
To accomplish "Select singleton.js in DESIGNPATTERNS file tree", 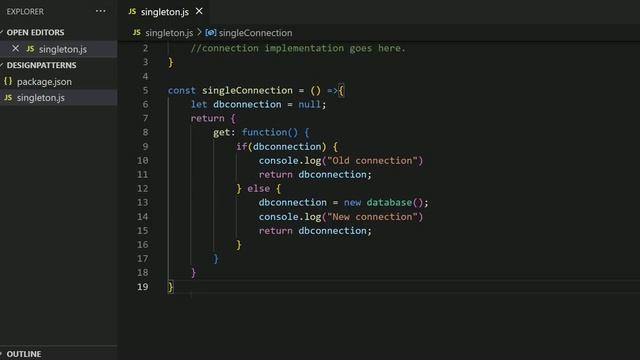I will click(41, 98).
